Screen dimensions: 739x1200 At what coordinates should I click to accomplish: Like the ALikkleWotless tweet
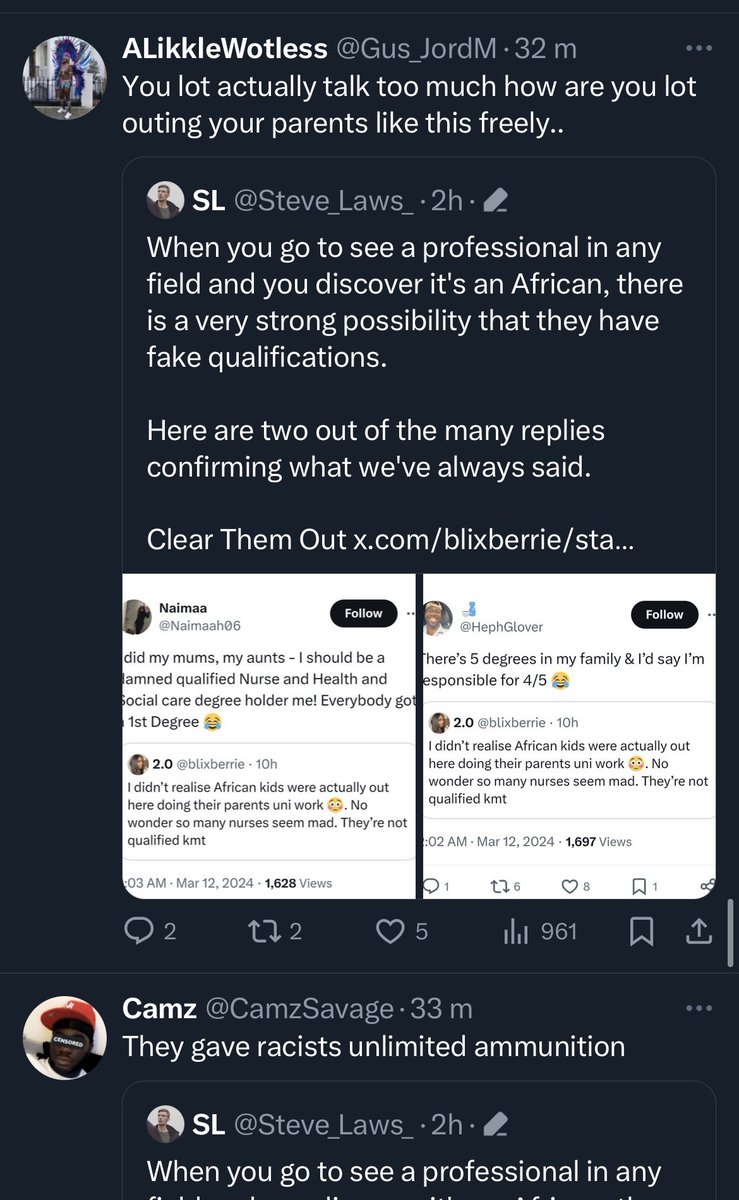click(x=388, y=932)
